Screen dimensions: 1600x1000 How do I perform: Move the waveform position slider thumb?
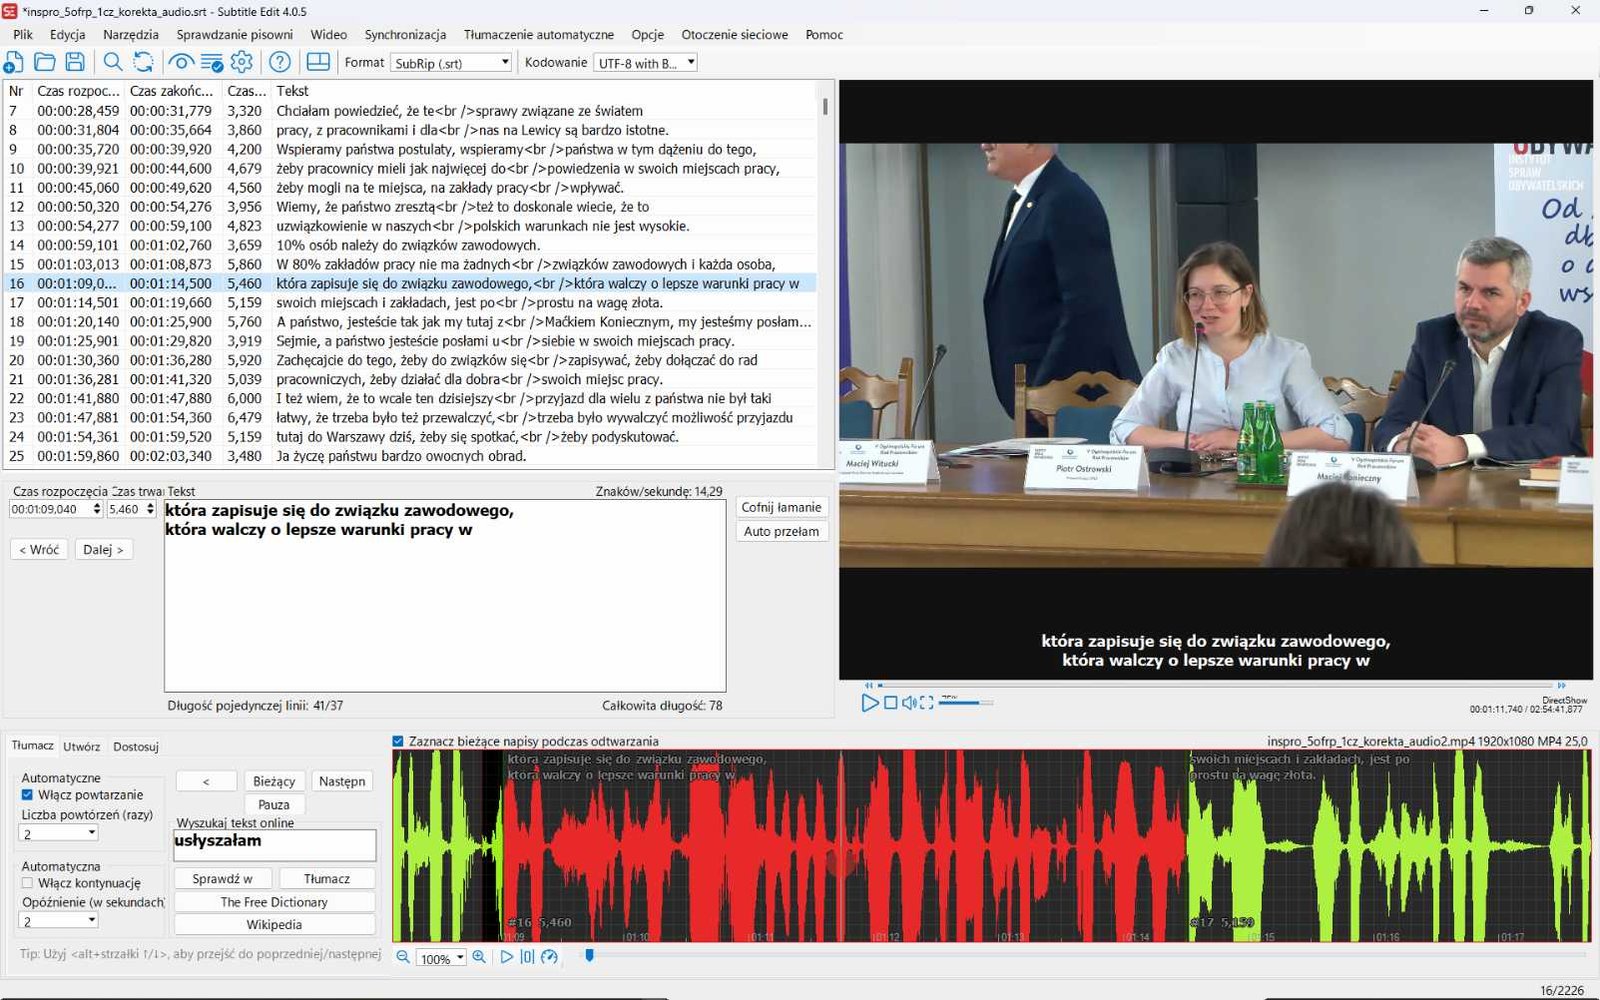pos(589,956)
